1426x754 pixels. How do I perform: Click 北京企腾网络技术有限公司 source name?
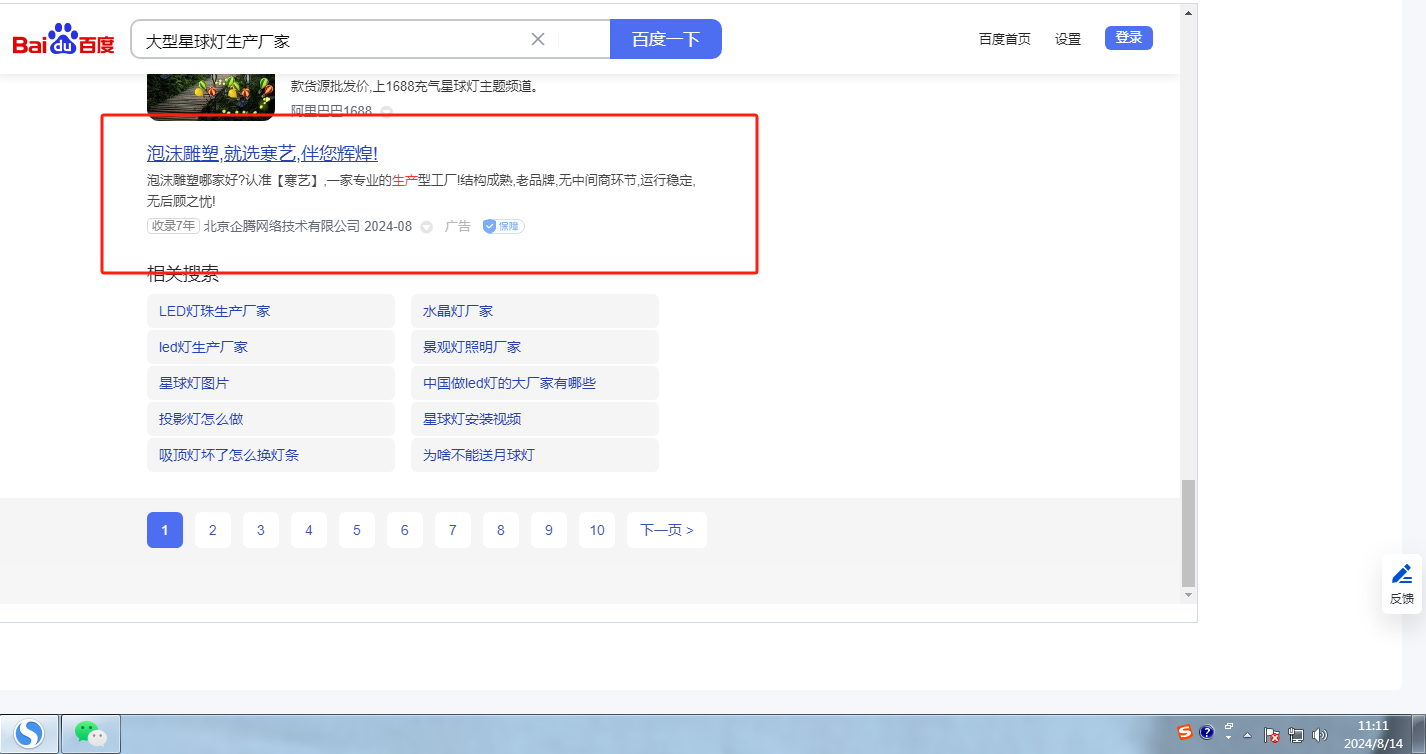tap(282, 226)
